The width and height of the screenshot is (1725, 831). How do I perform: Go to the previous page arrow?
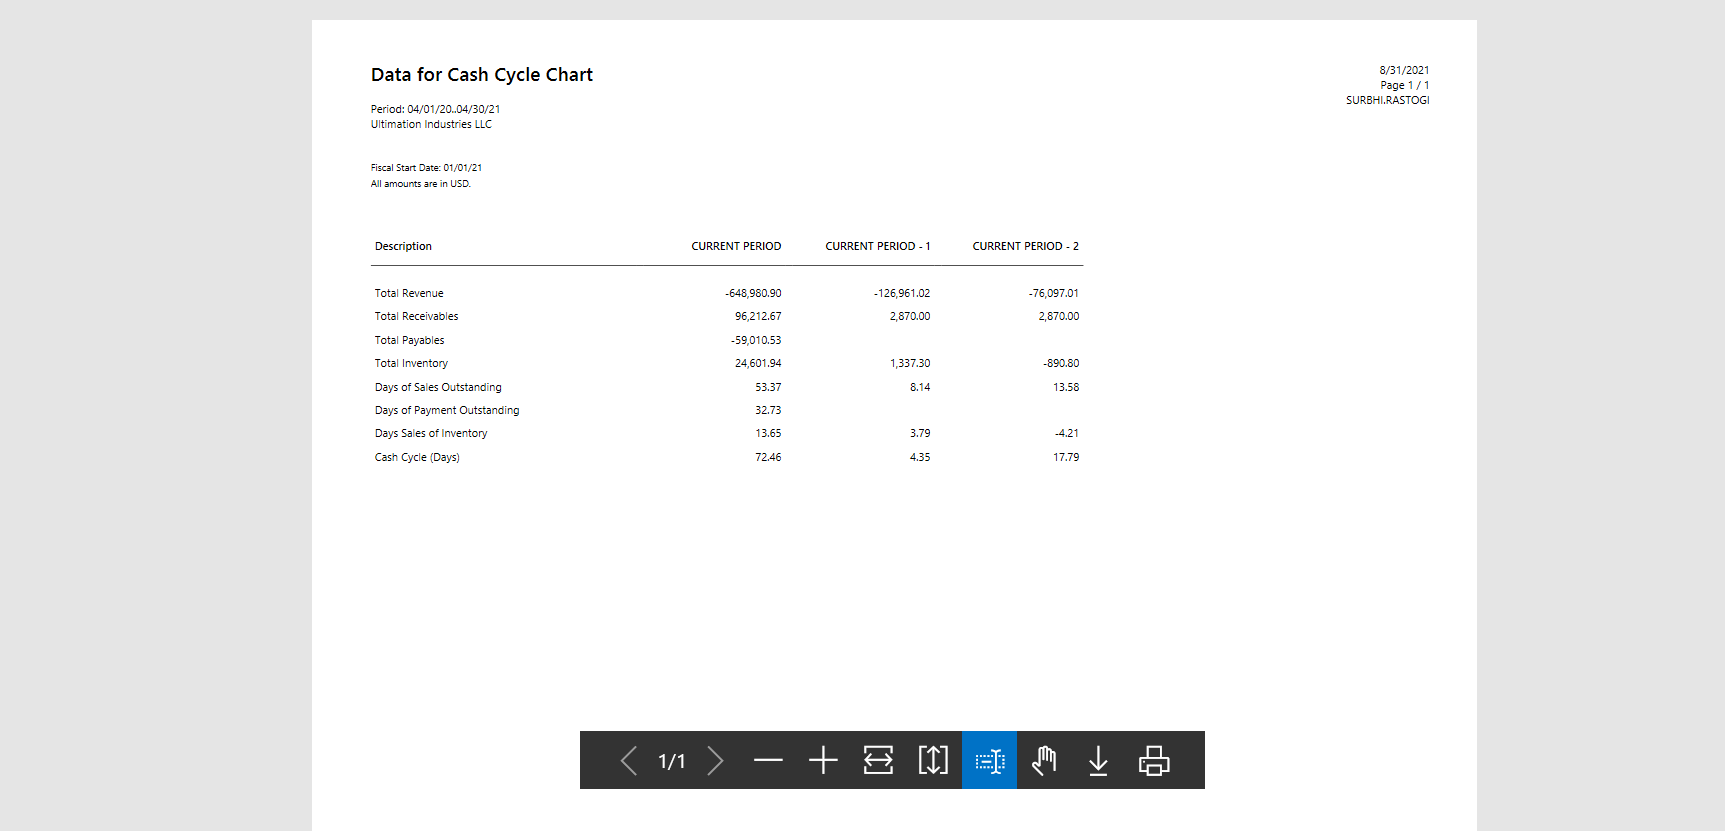pyautogui.click(x=629, y=761)
